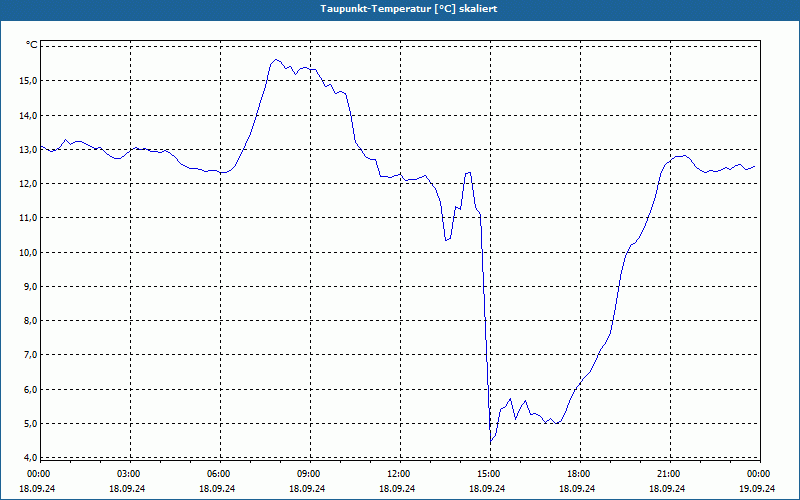Viewport: 800px width, 500px height.
Task: Select the 6,0 y-axis label
Action: pyautogui.click(x=30, y=389)
